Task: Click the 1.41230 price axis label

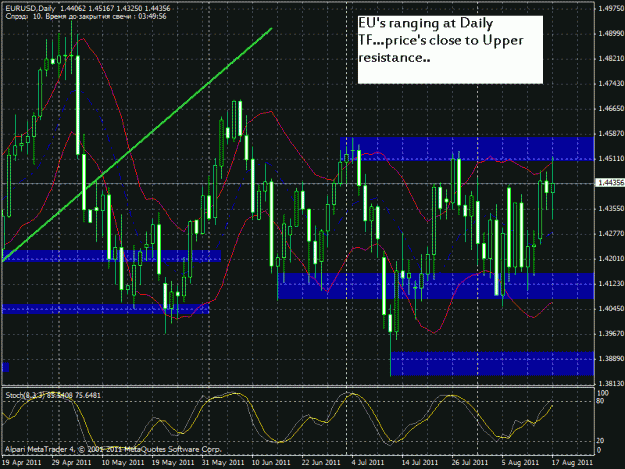Action: pyautogui.click(x=611, y=283)
